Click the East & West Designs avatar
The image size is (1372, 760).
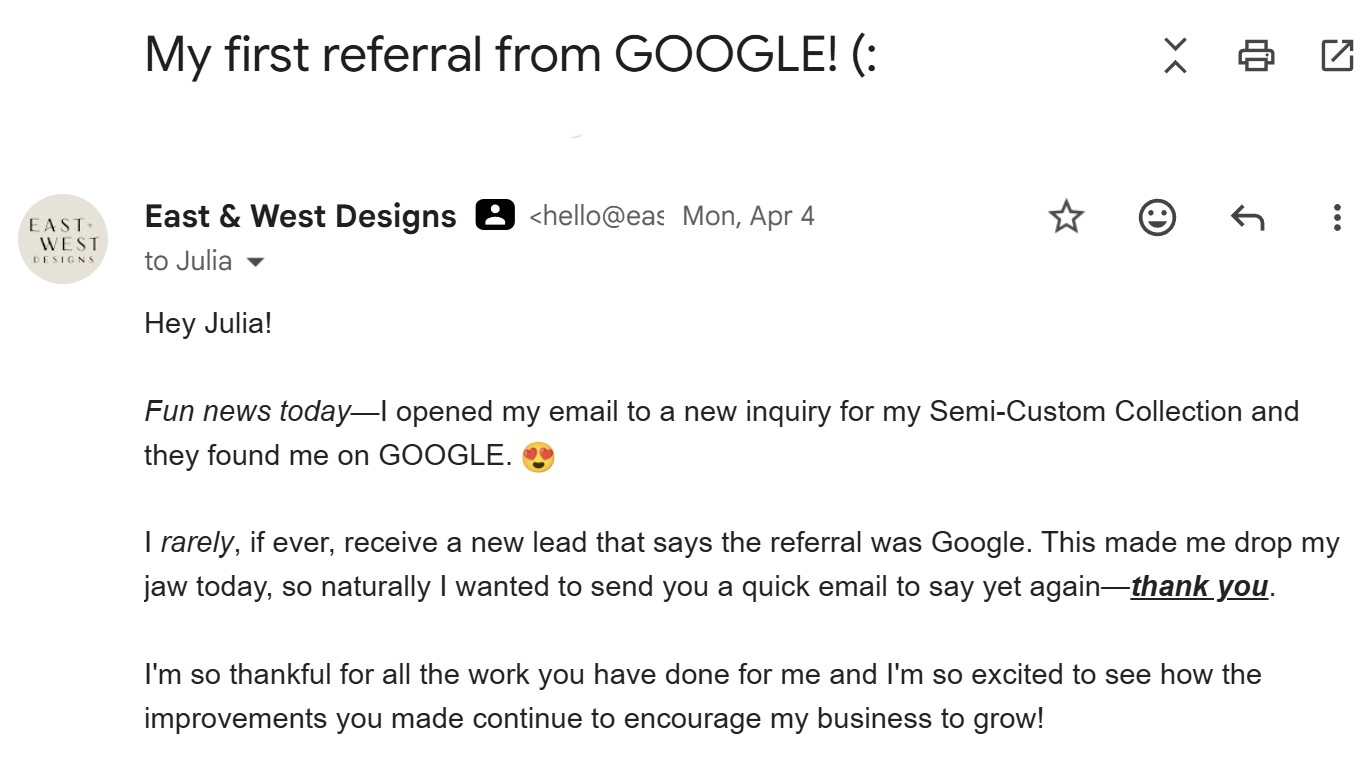coord(63,239)
